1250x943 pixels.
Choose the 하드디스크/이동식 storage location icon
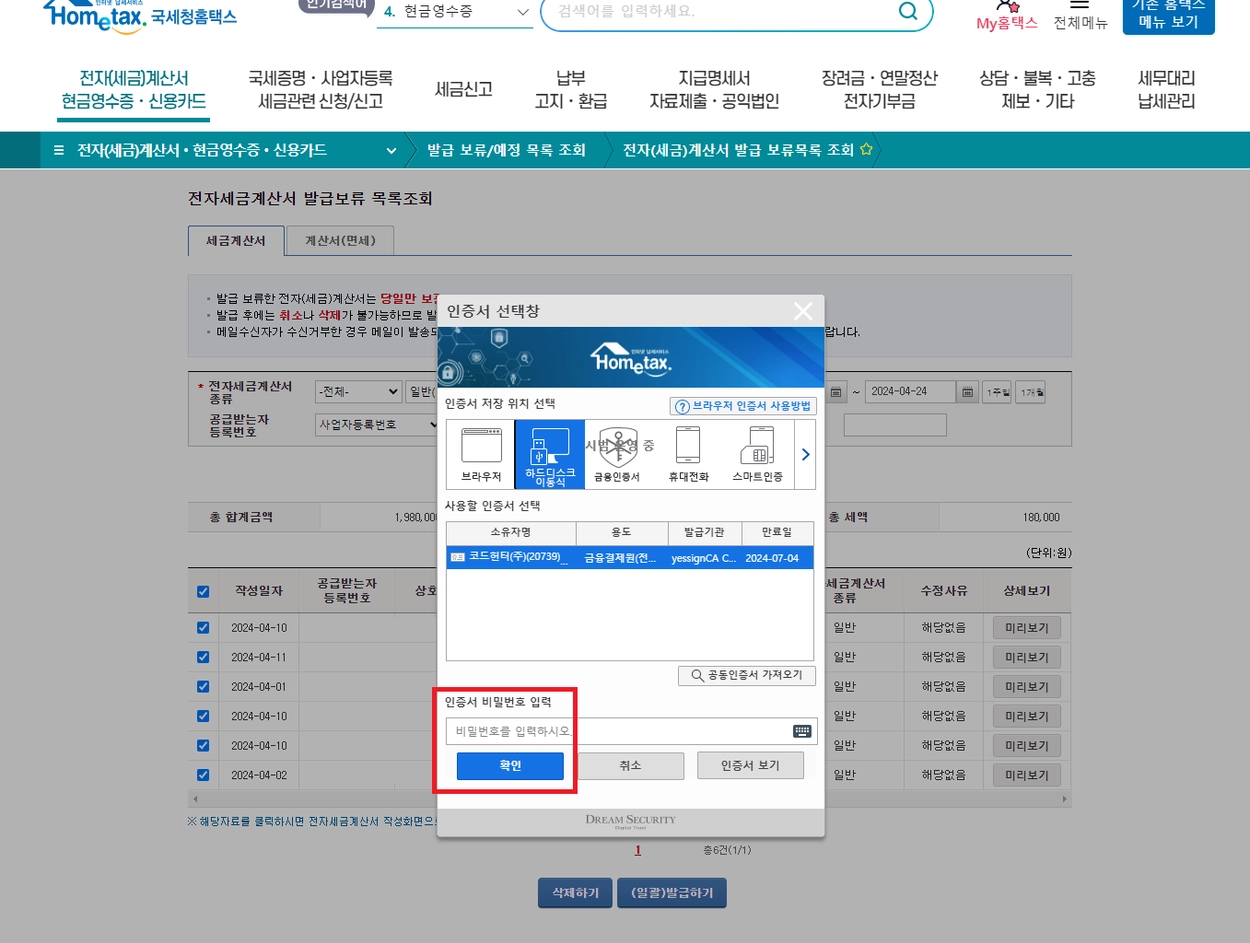tap(549, 452)
